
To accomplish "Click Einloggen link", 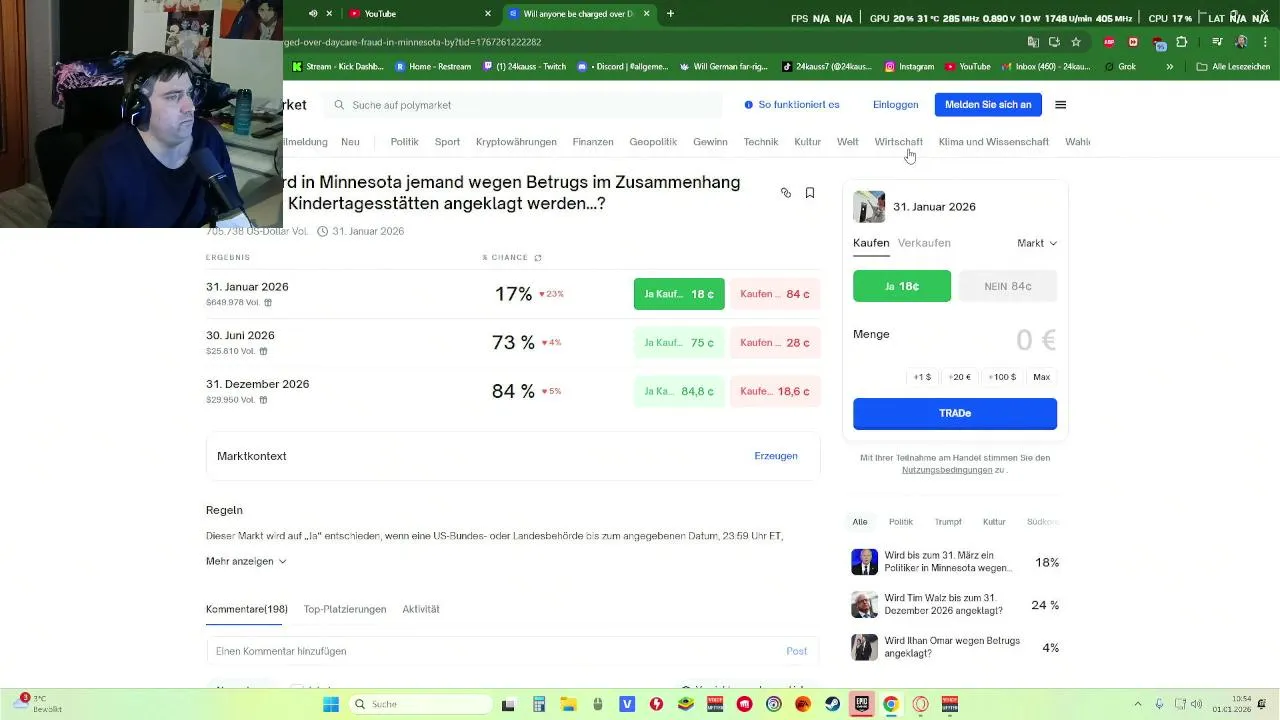I will [895, 105].
